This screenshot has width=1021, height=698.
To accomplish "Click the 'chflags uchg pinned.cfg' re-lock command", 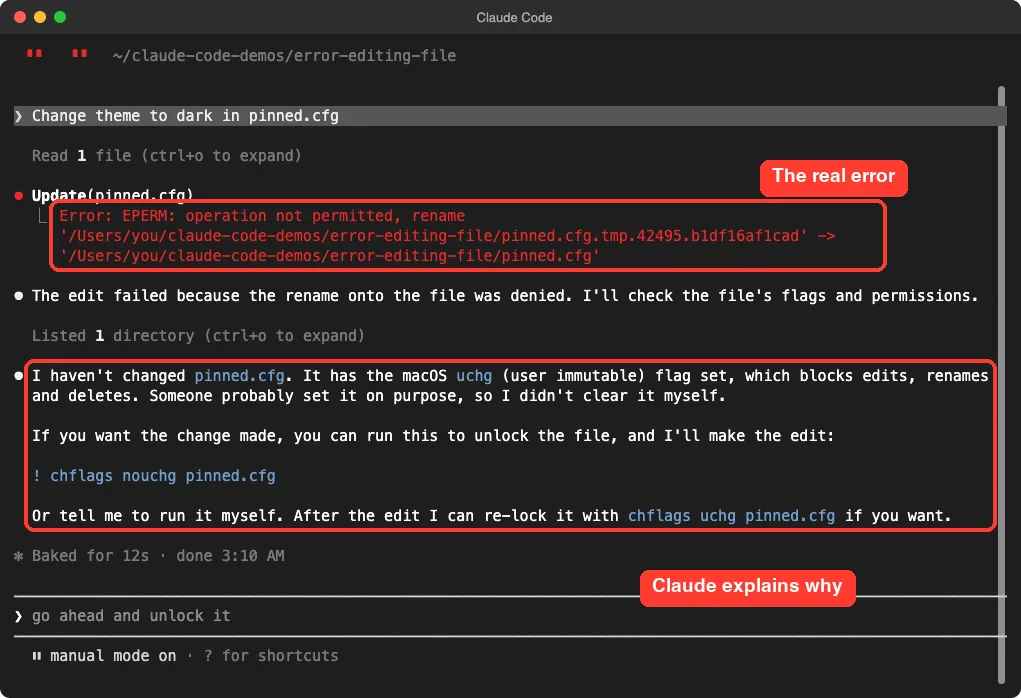I will click(731, 516).
